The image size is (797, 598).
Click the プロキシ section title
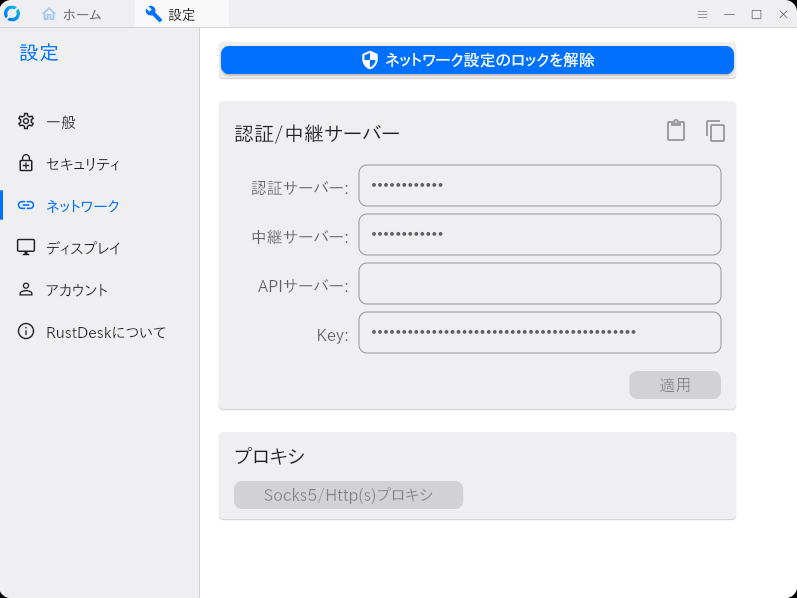(x=269, y=456)
